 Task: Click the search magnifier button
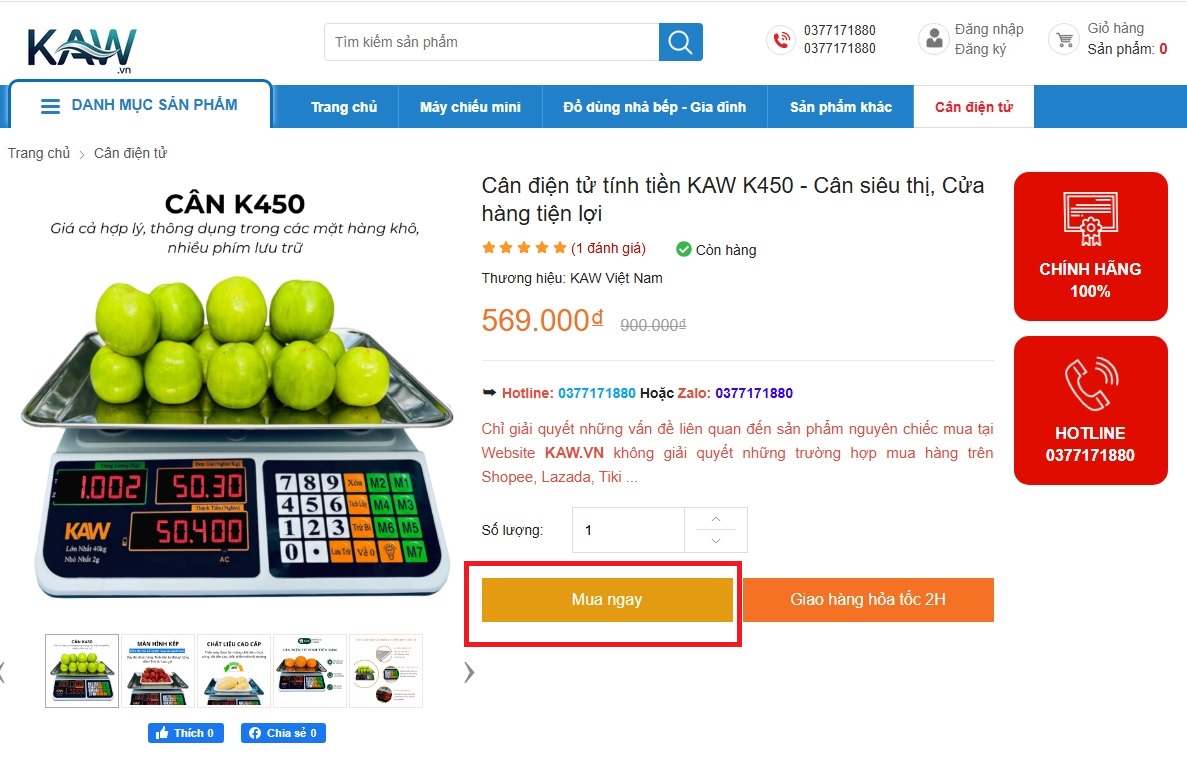coord(680,42)
